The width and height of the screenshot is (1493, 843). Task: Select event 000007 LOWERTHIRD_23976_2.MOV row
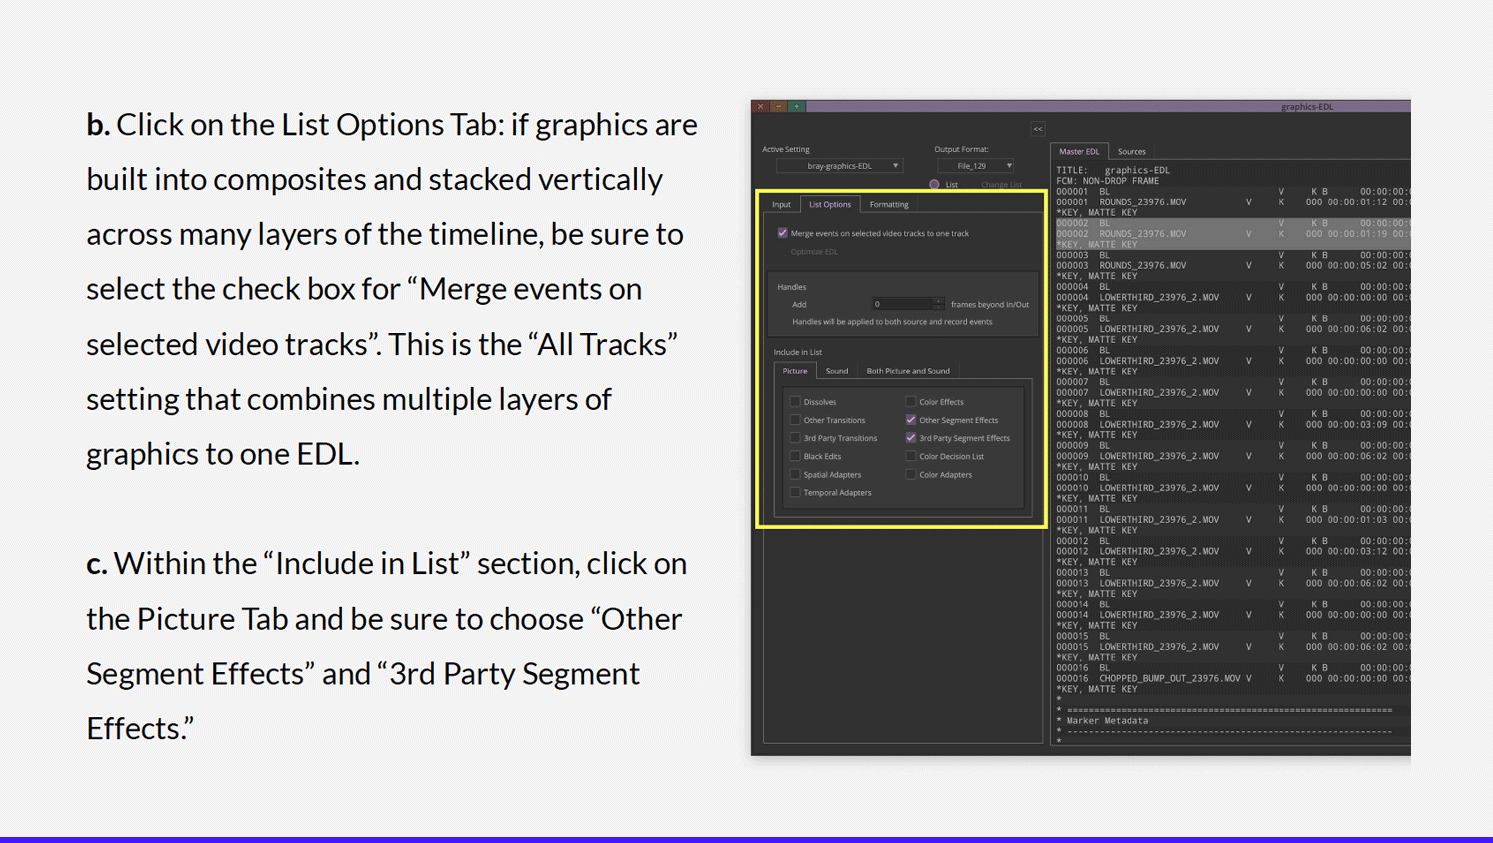pos(1233,393)
